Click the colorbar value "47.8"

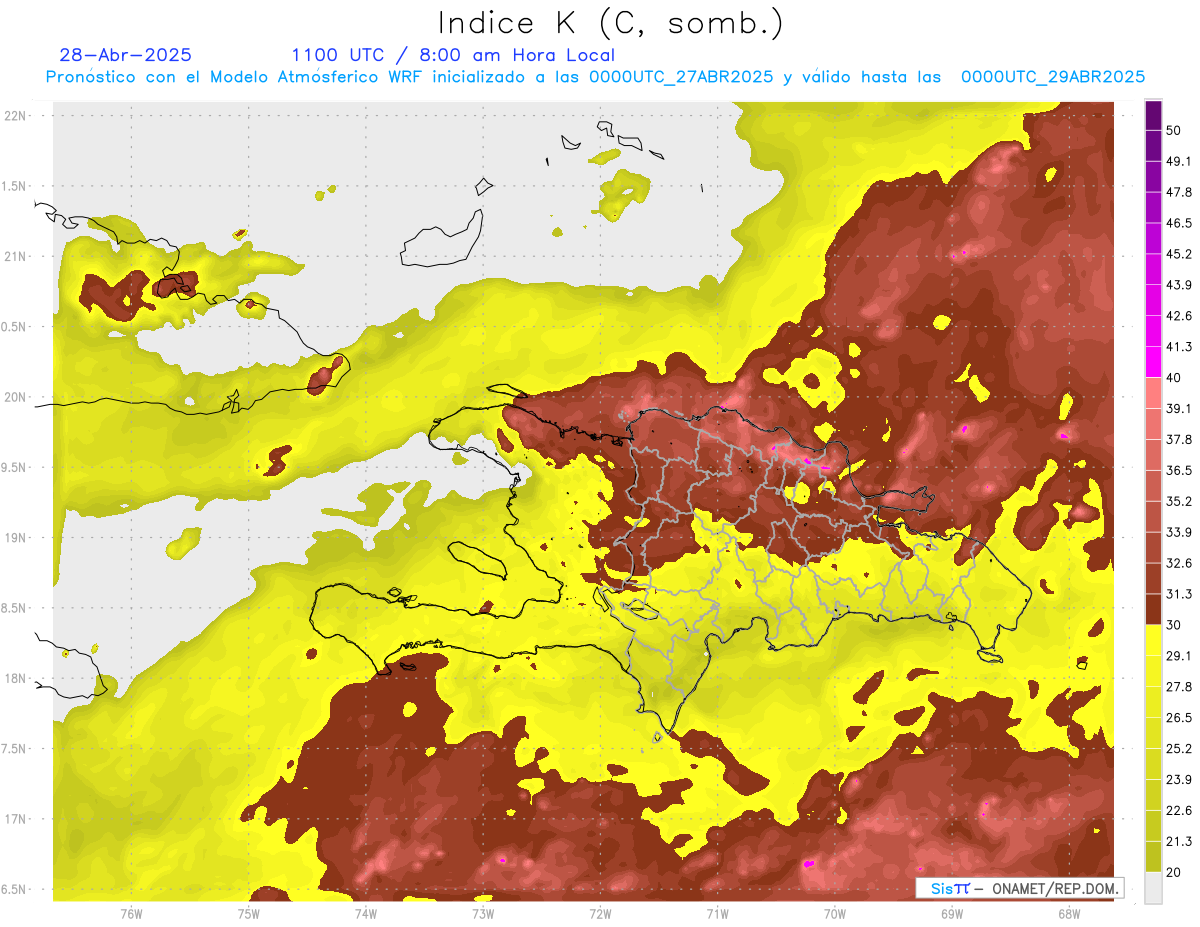tap(1179, 193)
